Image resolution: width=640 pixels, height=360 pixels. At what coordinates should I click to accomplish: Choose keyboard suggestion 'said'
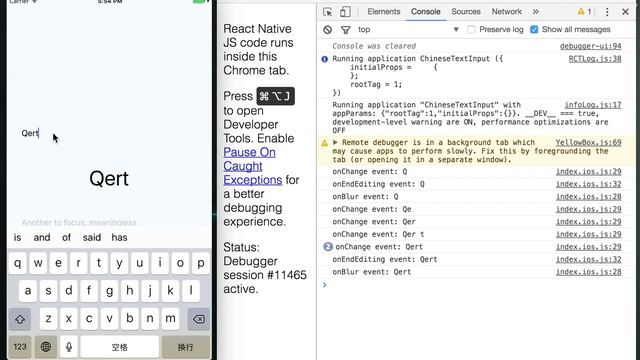pos(92,238)
